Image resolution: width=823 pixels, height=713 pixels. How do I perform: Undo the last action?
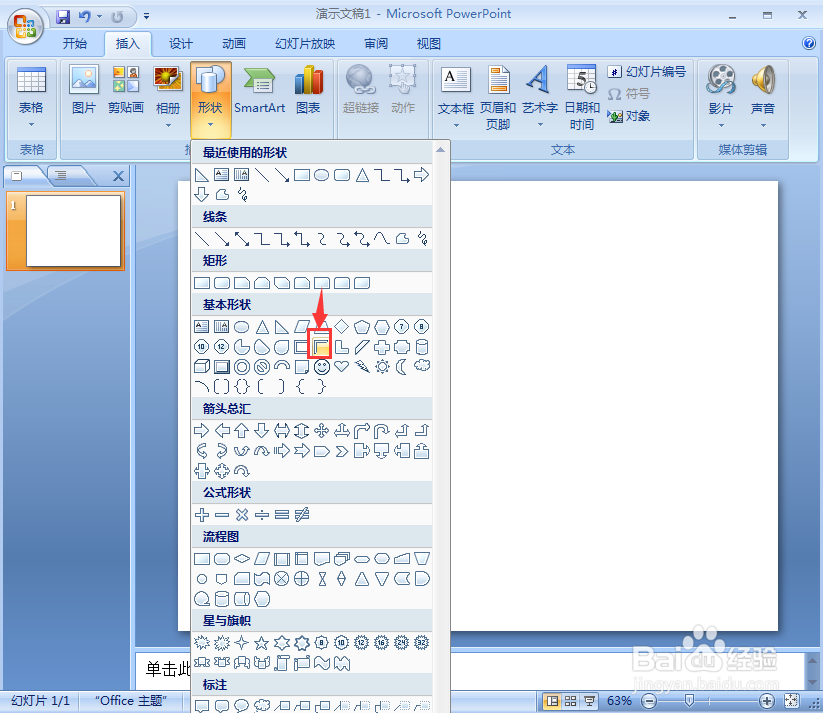point(85,17)
